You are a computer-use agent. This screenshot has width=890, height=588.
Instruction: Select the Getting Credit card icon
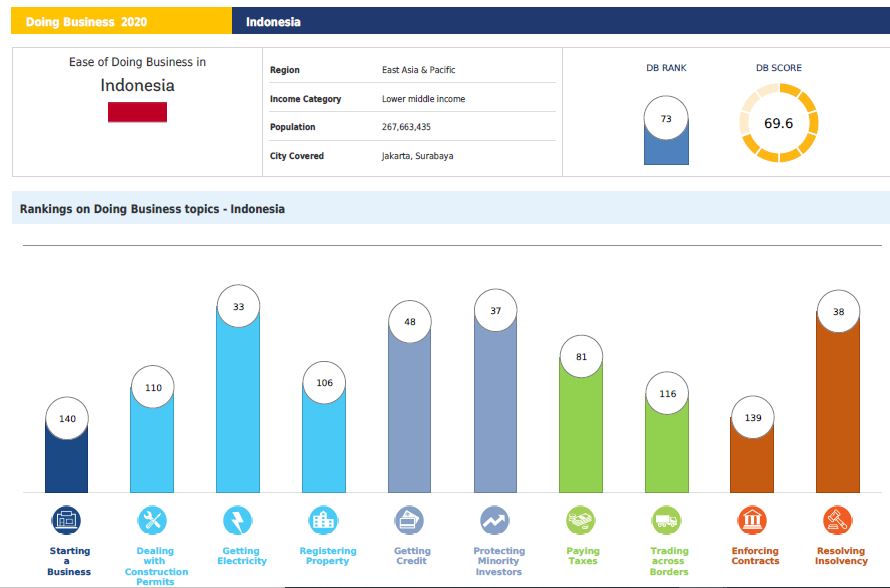[410, 520]
